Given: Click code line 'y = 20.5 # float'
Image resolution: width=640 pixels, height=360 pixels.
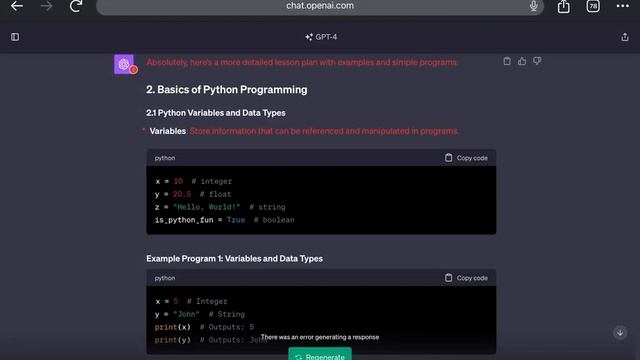Looking at the screenshot, I should click(x=193, y=194).
